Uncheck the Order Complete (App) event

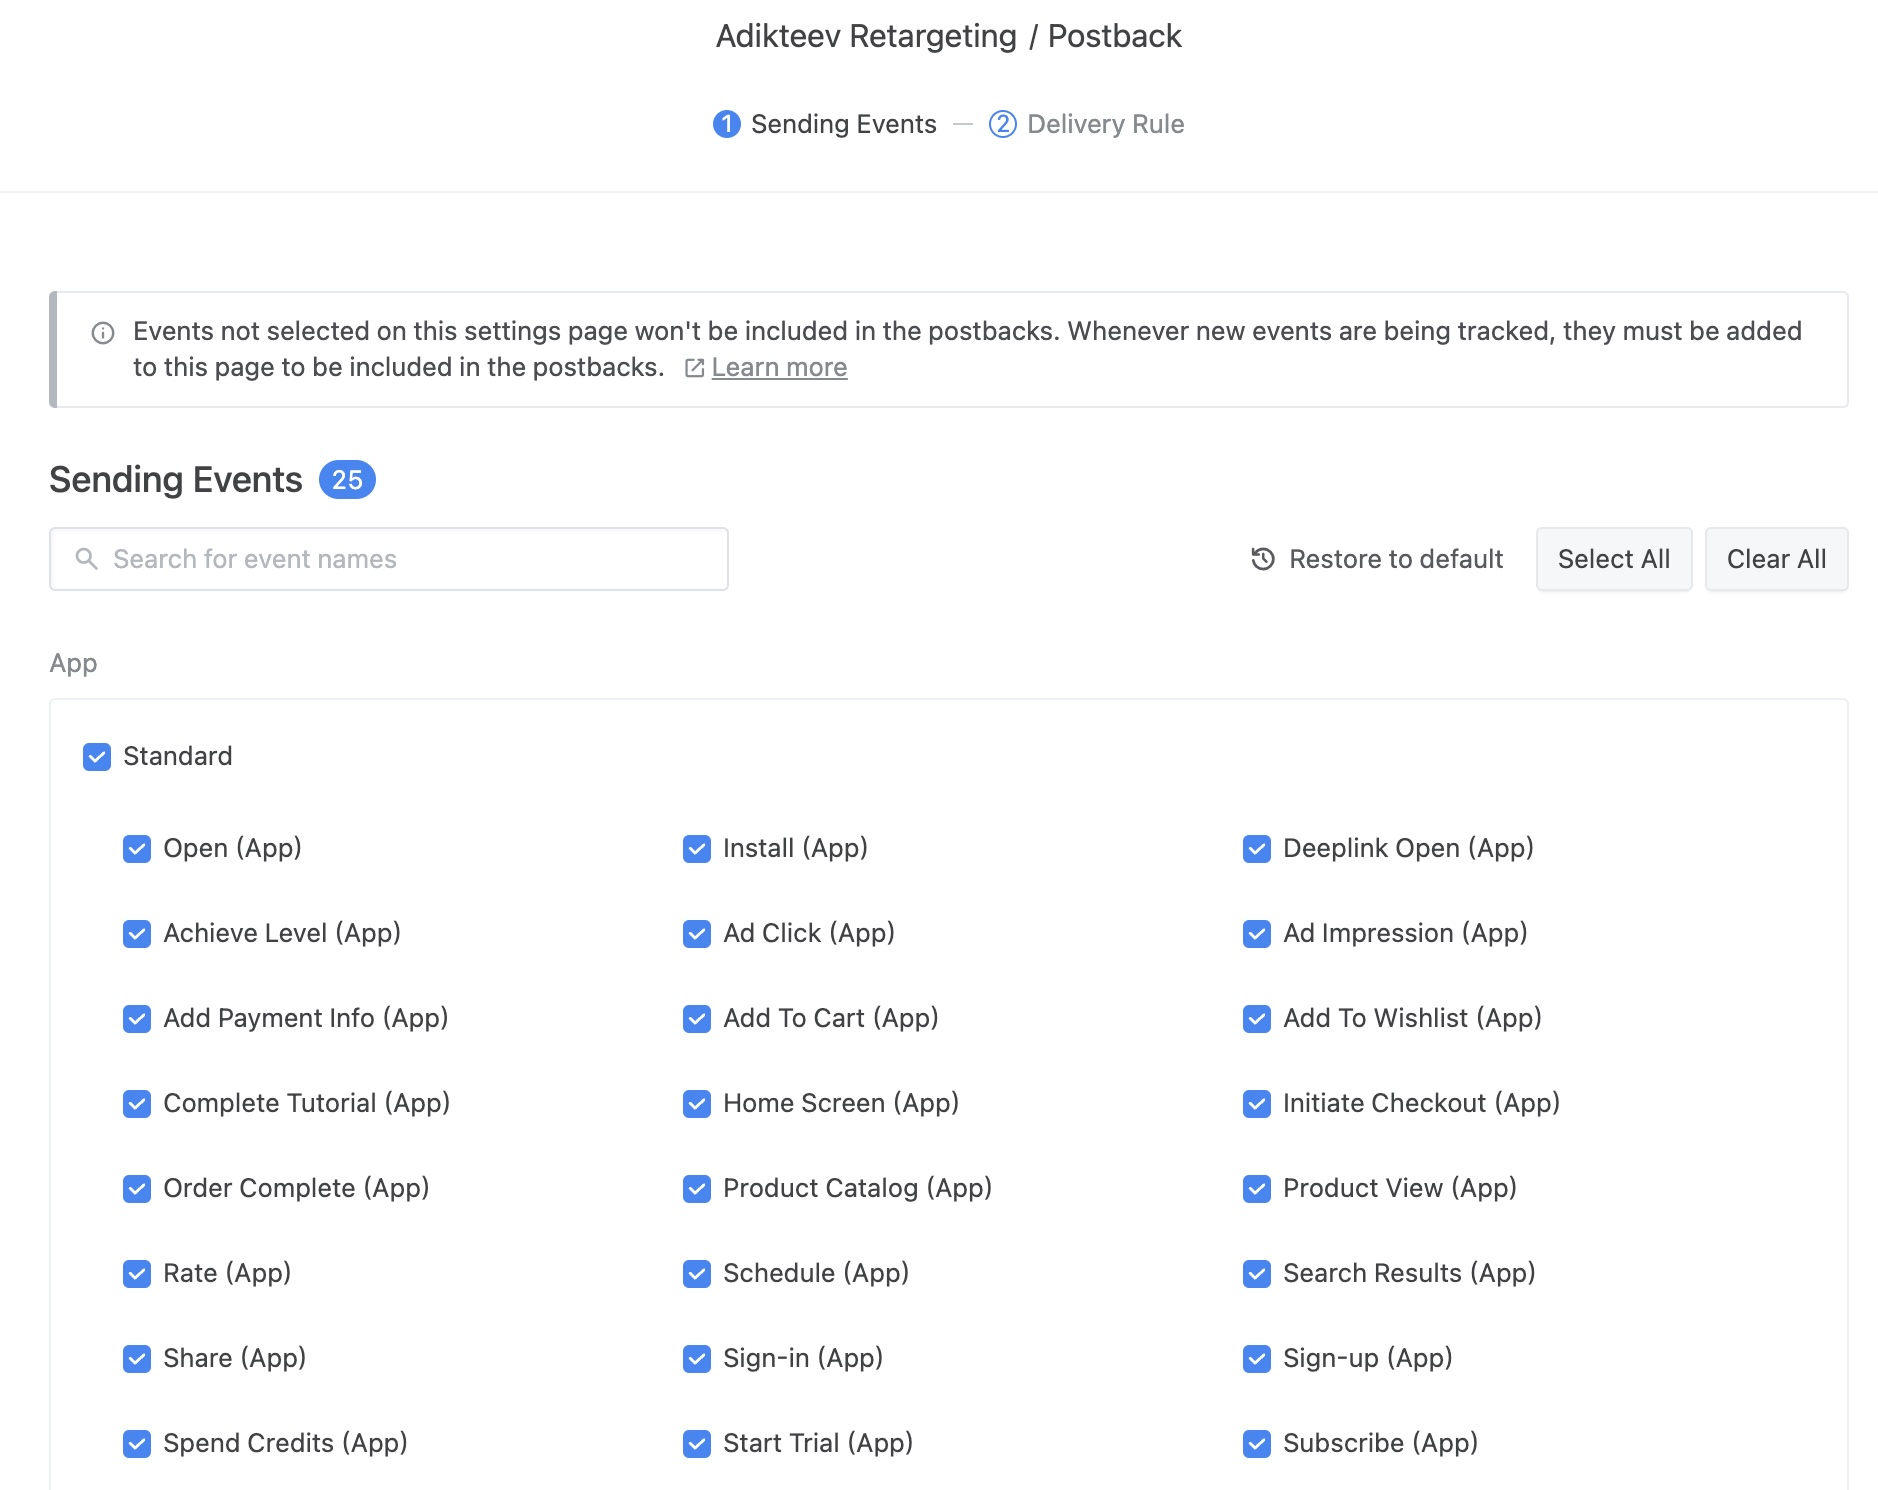[x=137, y=1189]
